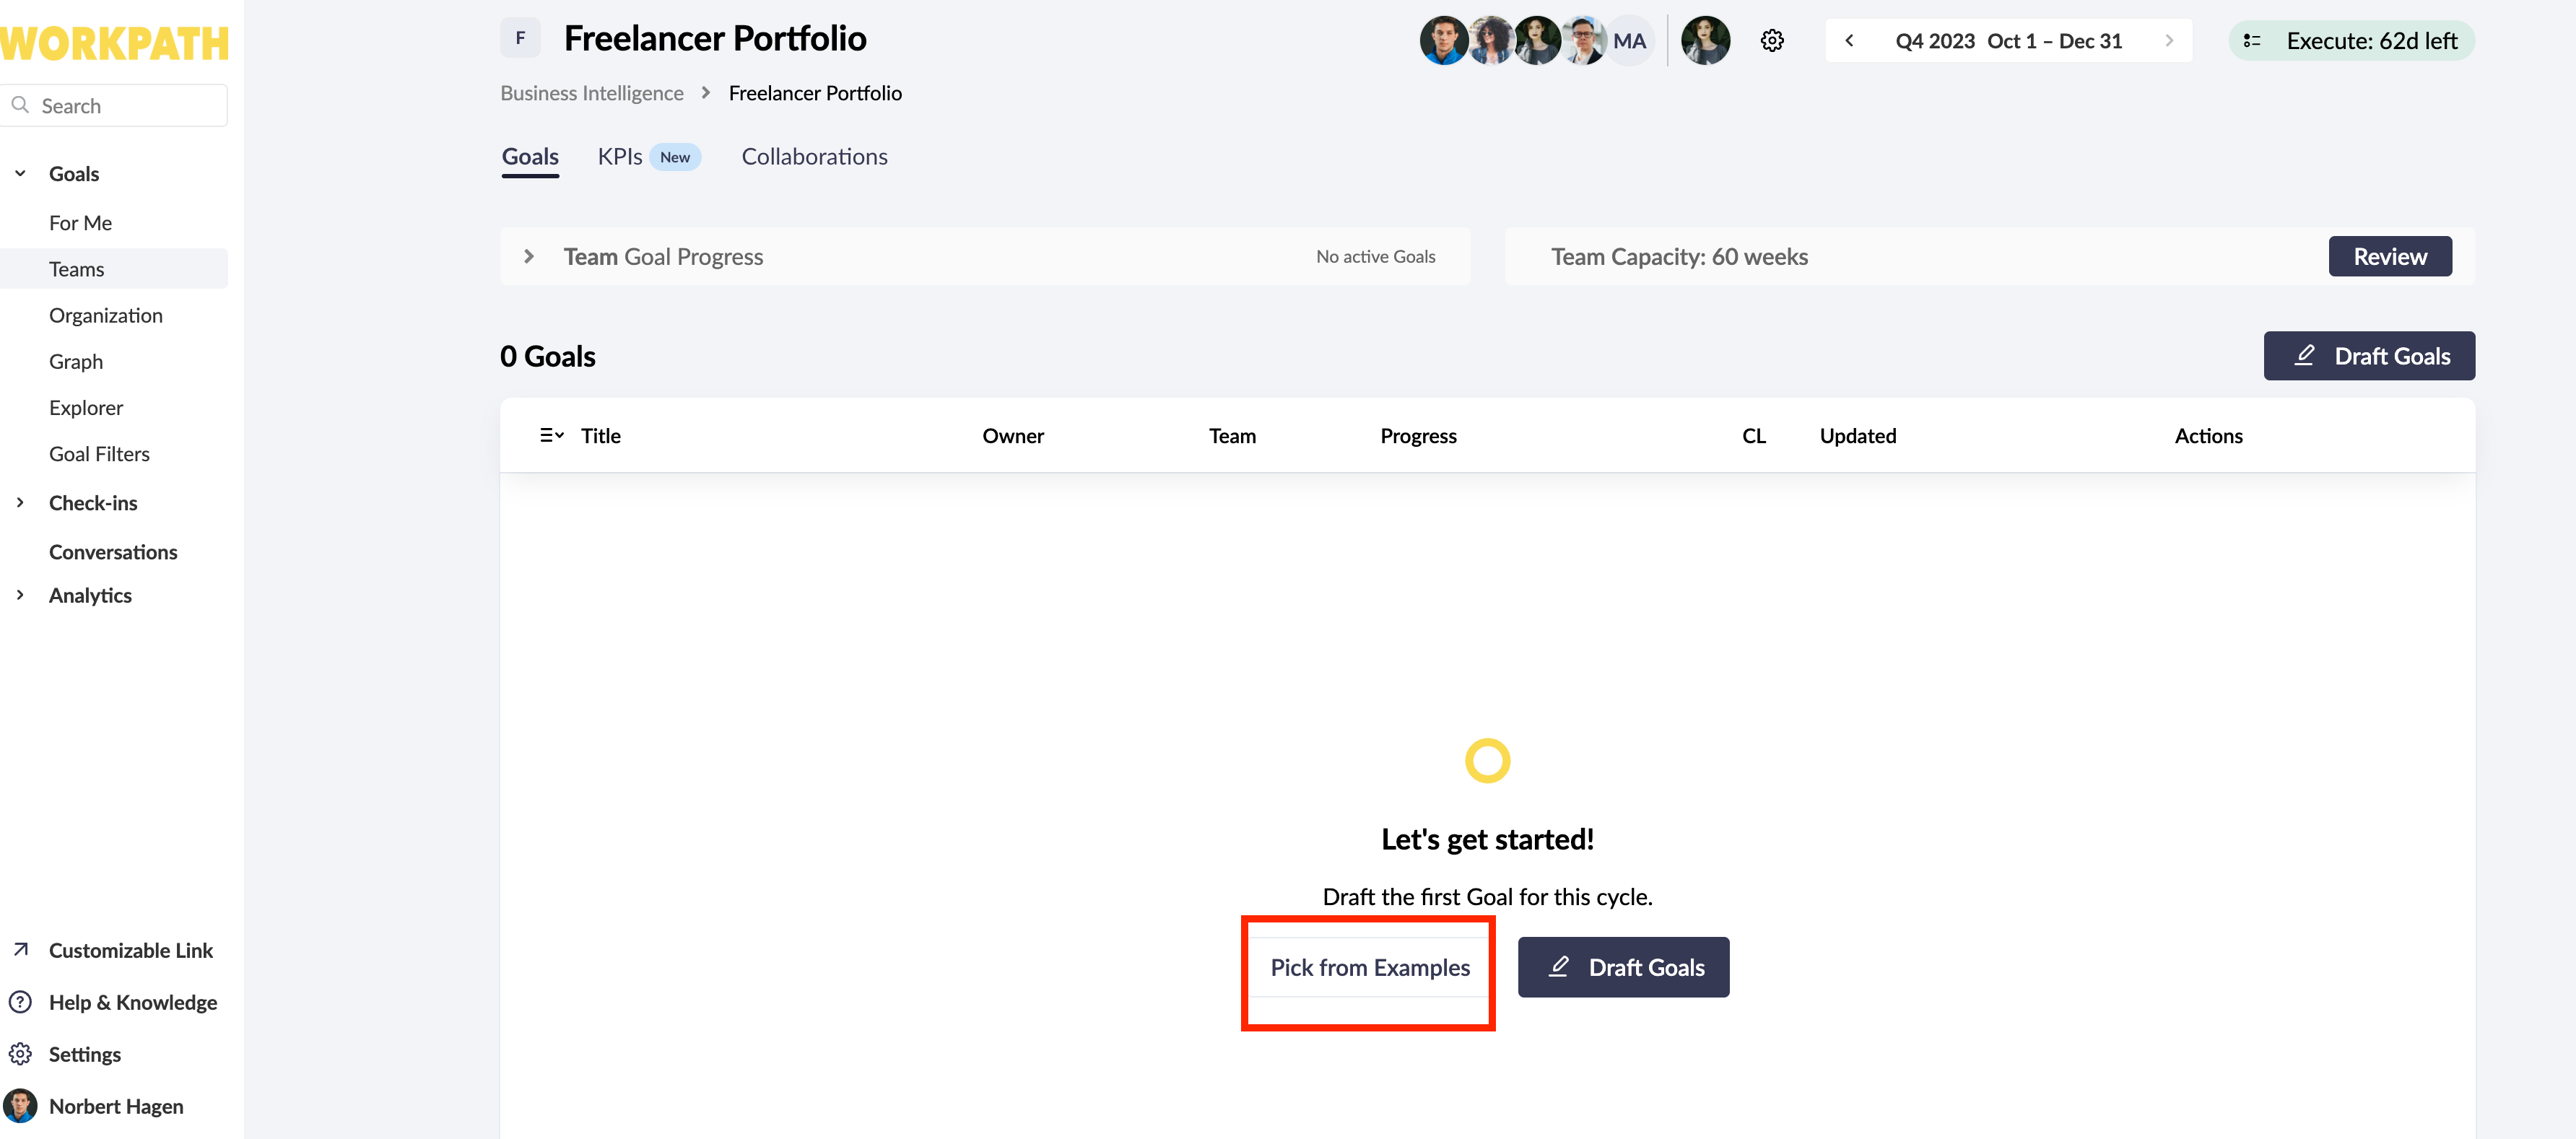Click the 0 Goals heading
Image resolution: width=2576 pixels, height=1139 pixels.
[548, 356]
